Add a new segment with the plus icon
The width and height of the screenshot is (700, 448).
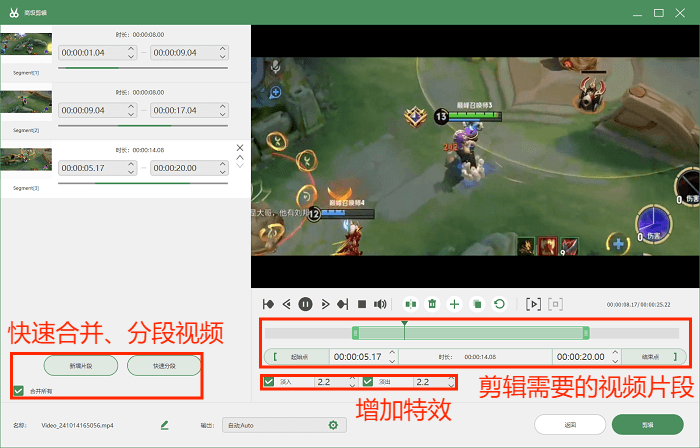[x=454, y=304]
